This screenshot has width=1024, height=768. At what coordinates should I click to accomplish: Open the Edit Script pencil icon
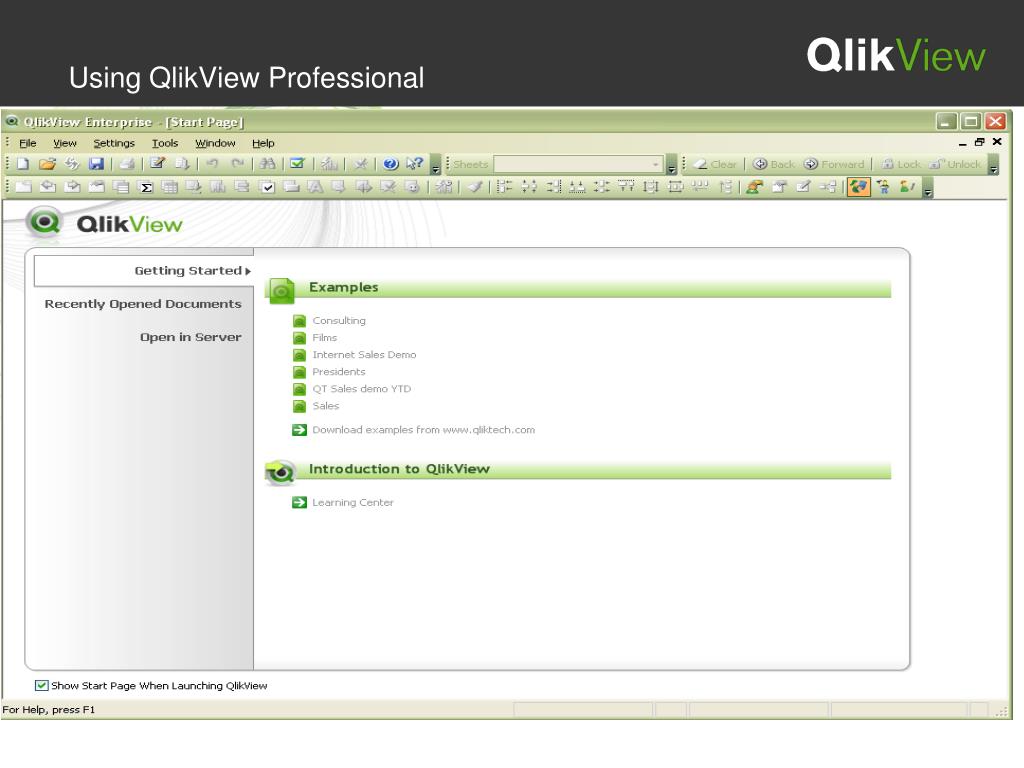click(157, 164)
